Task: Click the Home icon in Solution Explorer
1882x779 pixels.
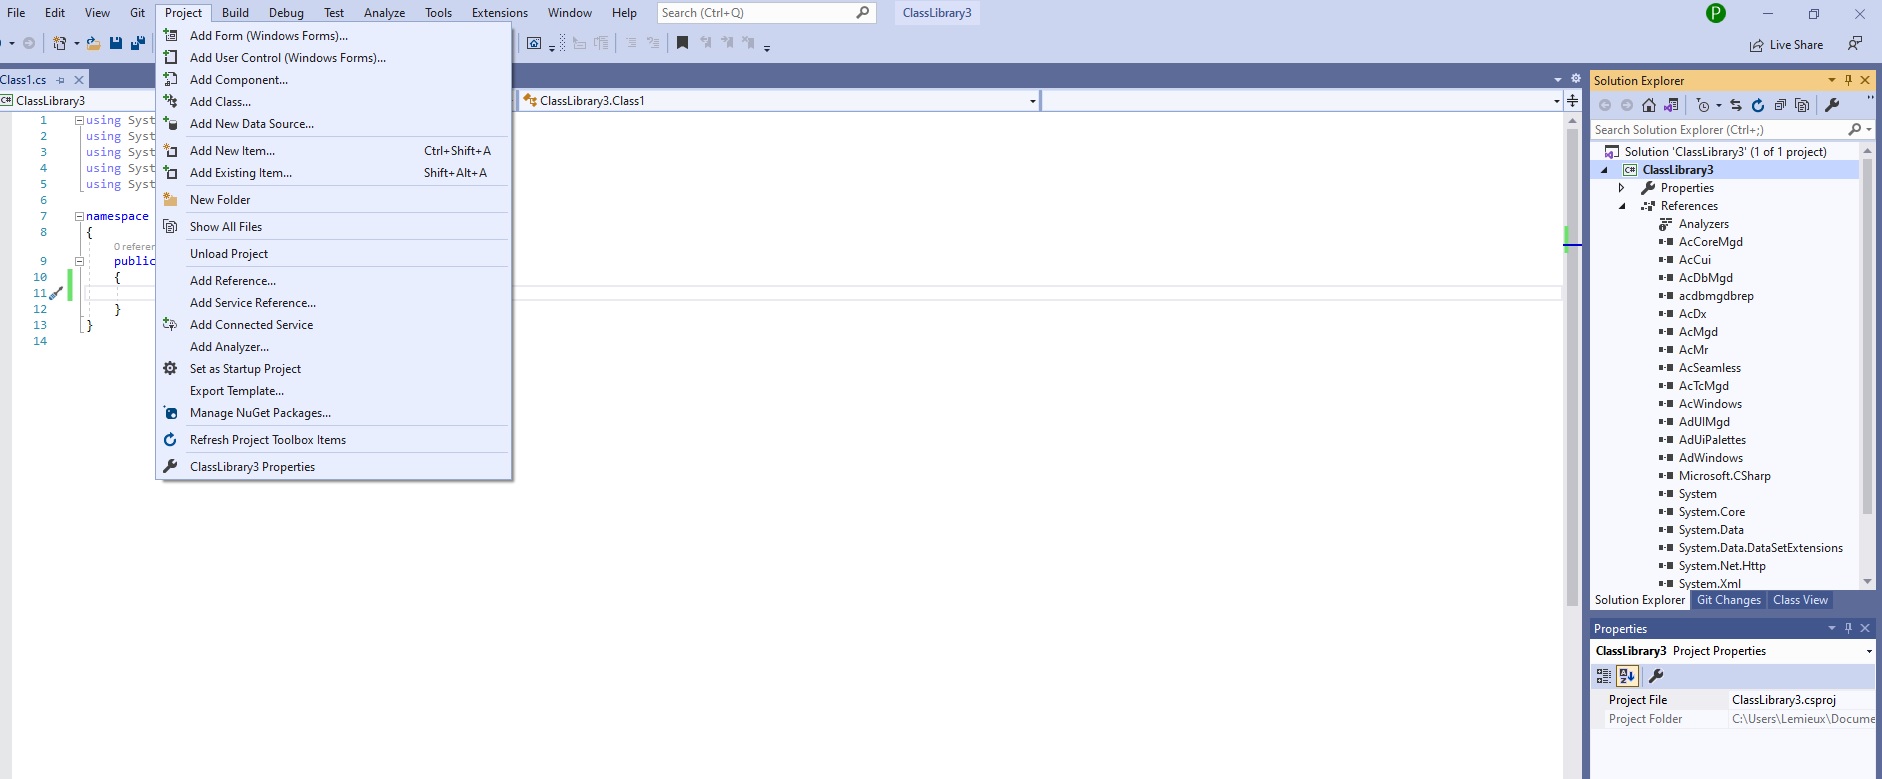Action: [1649, 105]
